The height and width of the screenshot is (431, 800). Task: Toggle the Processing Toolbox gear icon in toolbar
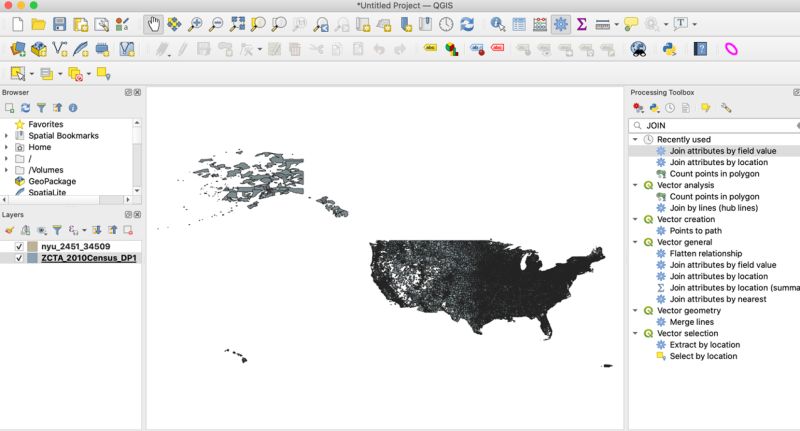click(561, 24)
